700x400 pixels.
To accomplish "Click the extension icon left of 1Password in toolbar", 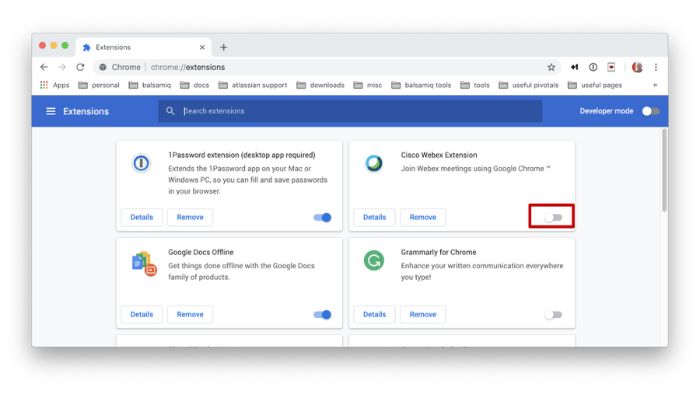I will (575, 67).
